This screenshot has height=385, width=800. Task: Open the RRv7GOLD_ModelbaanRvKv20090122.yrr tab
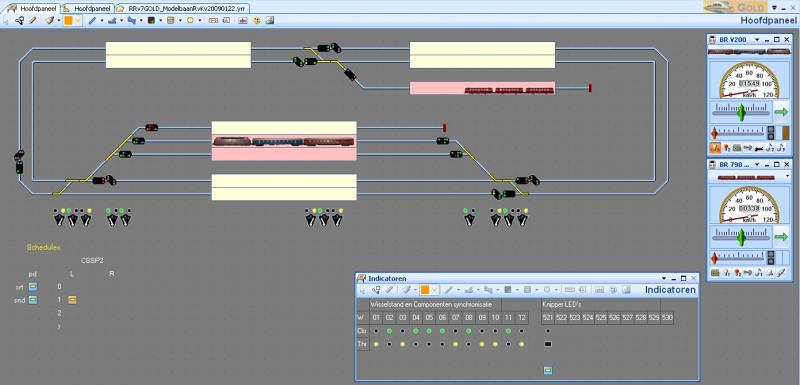183,9
